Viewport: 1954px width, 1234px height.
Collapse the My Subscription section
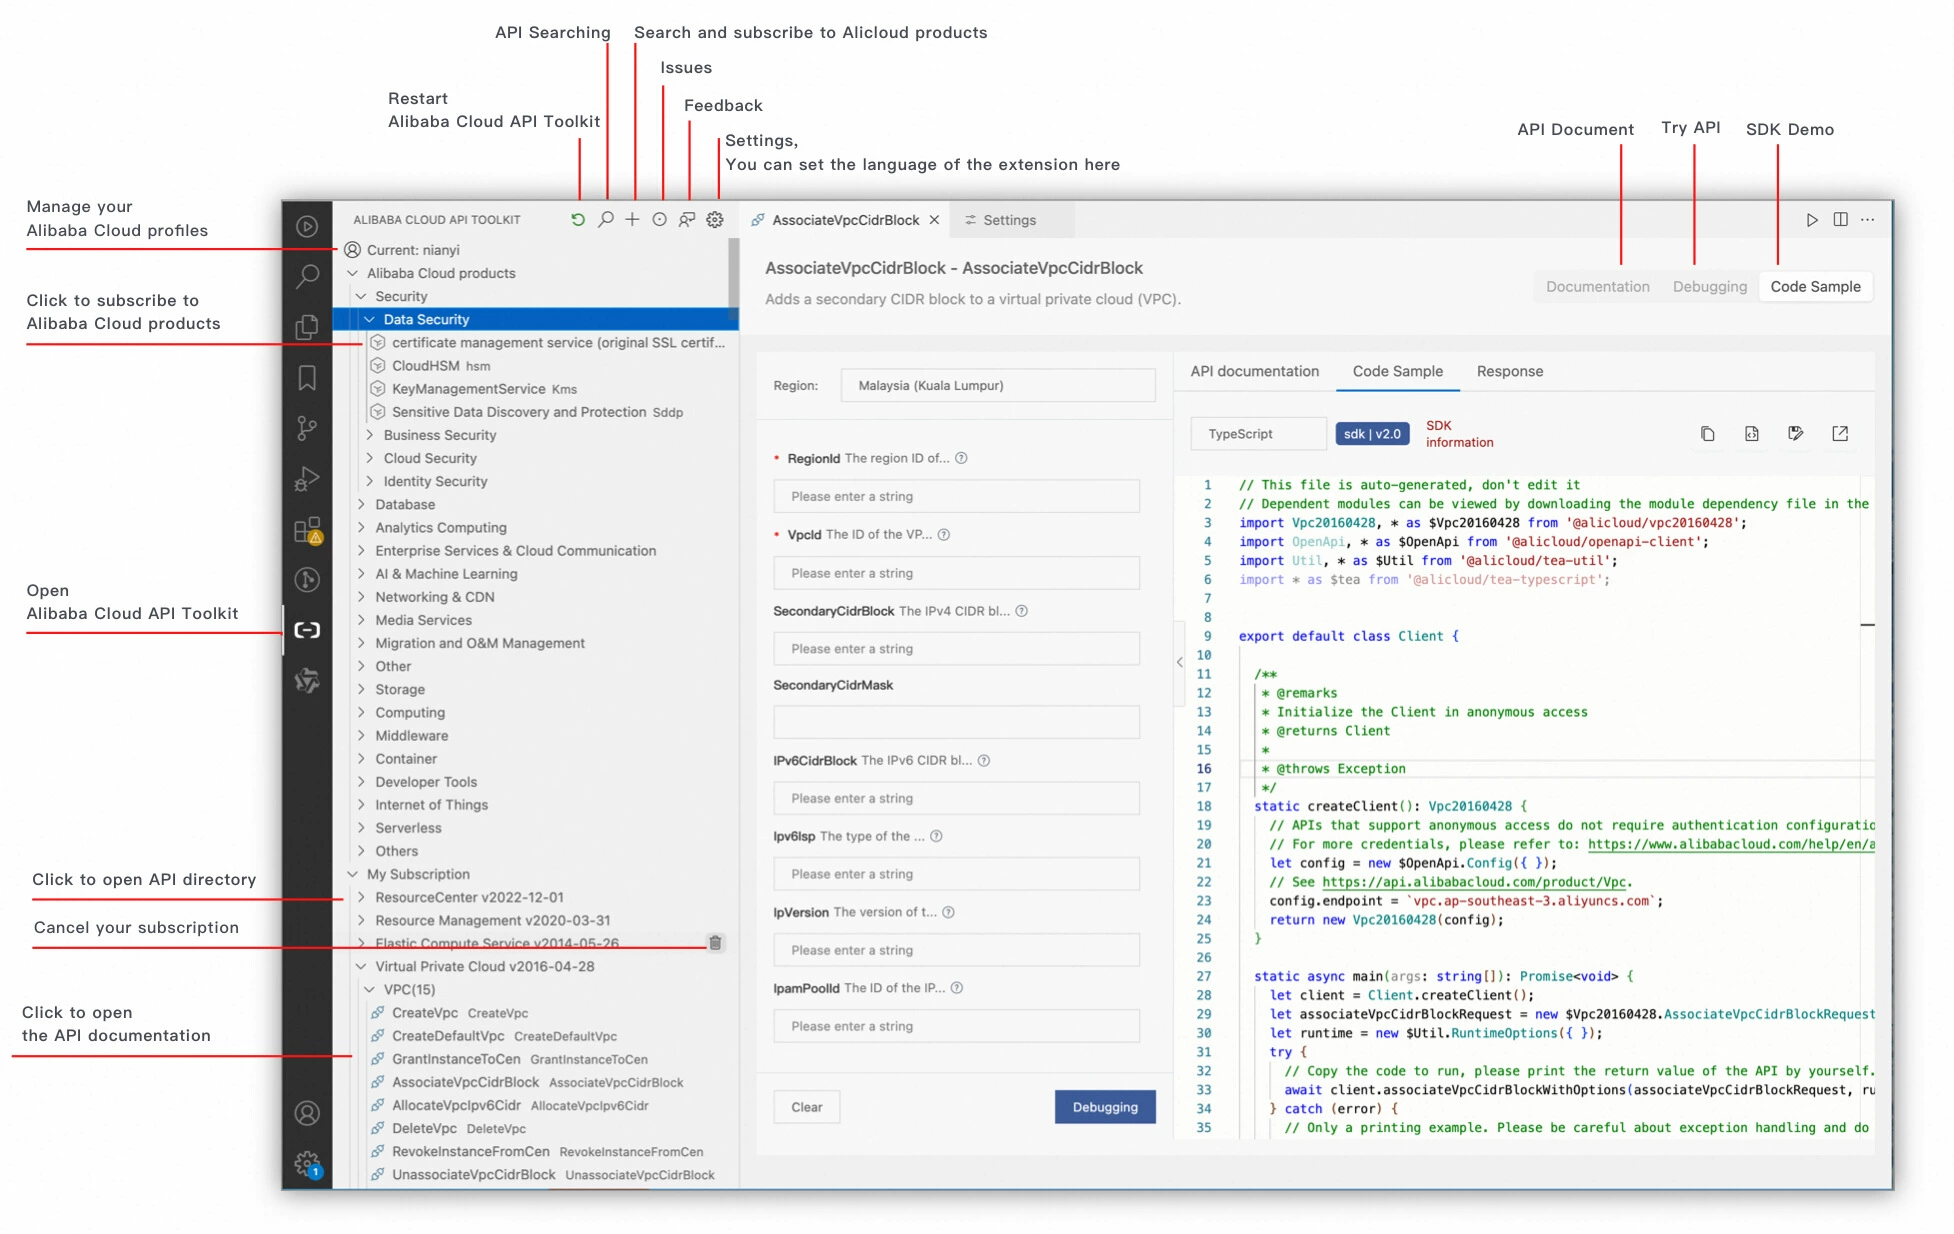point(352,874)
